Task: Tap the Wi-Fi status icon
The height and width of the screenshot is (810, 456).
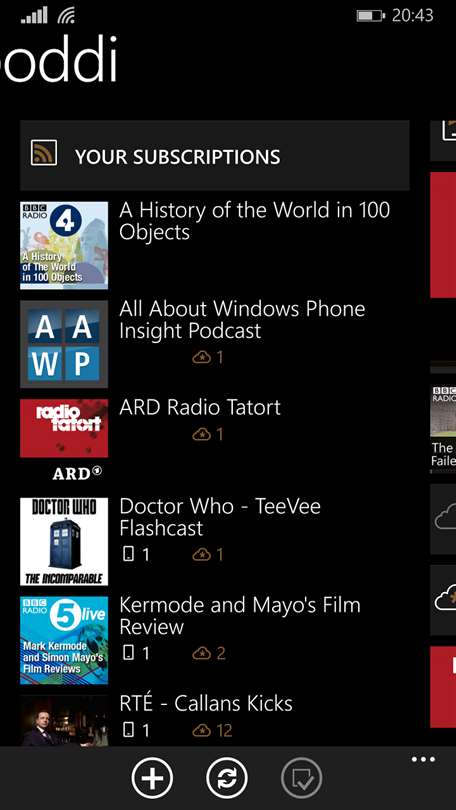Action: pyautogui.click(x=66, y=15)
